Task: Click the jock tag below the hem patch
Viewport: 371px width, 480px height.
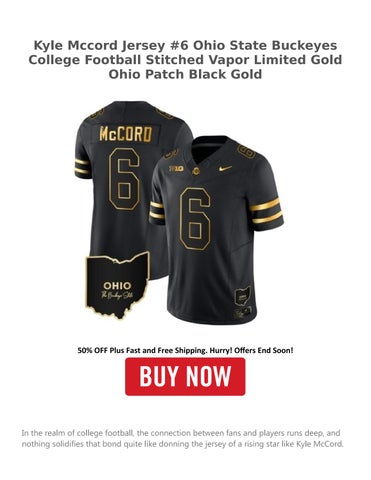Action: pos(242,313)
